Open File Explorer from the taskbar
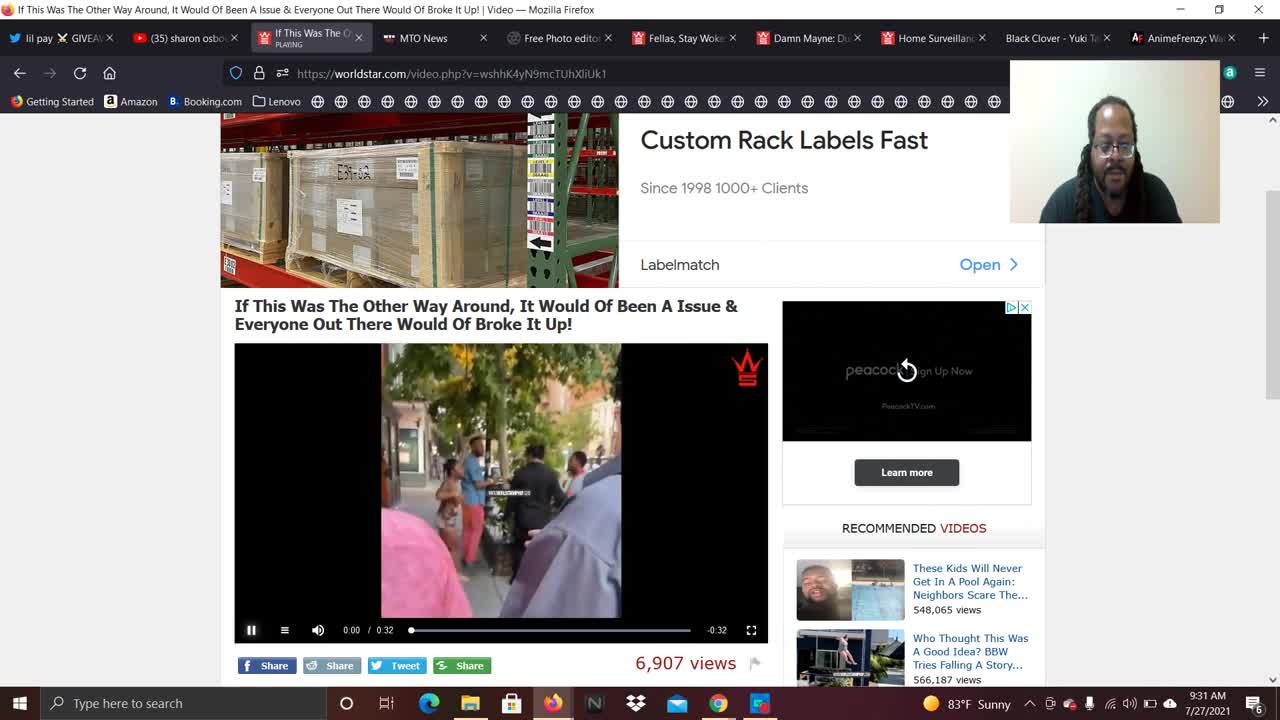 pos(470,703)
